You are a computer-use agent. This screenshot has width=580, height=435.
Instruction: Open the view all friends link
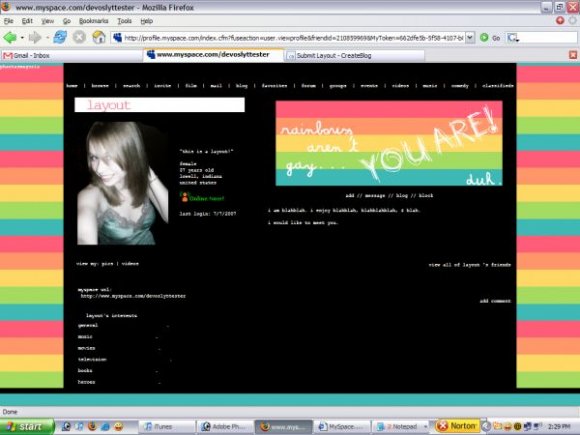[469, 265]
